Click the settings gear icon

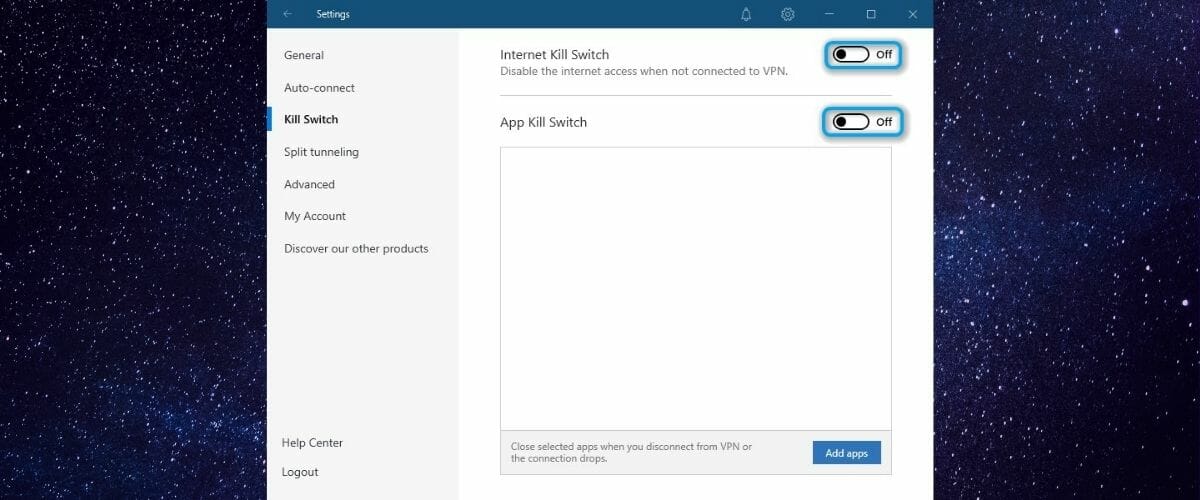[788, 14]
